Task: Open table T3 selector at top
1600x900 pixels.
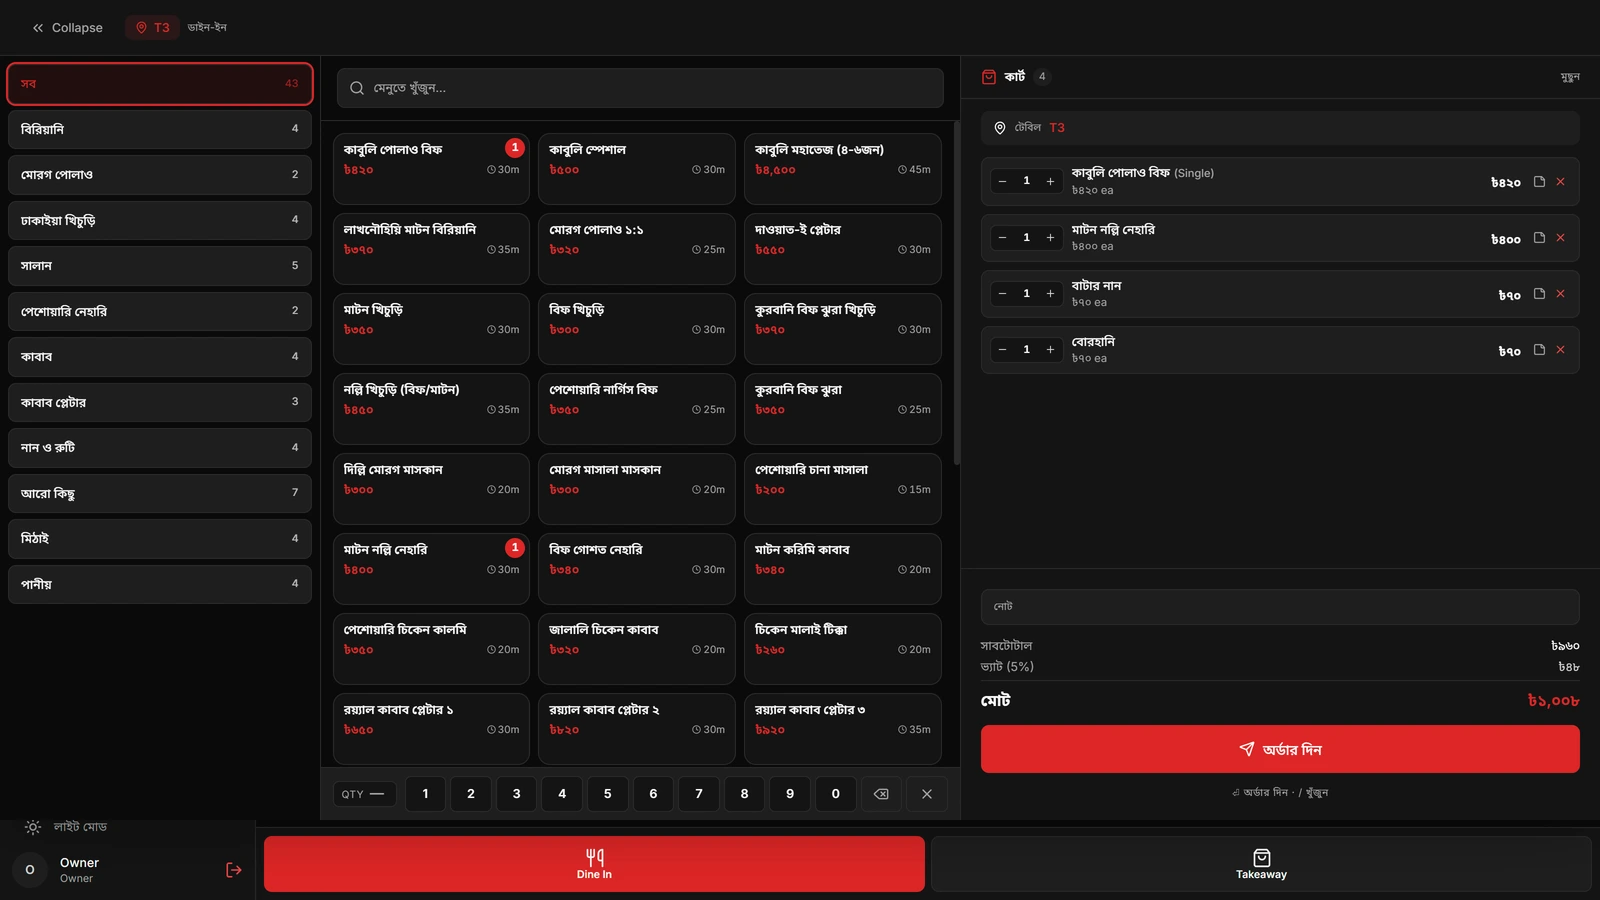Action: pos(153,28)
